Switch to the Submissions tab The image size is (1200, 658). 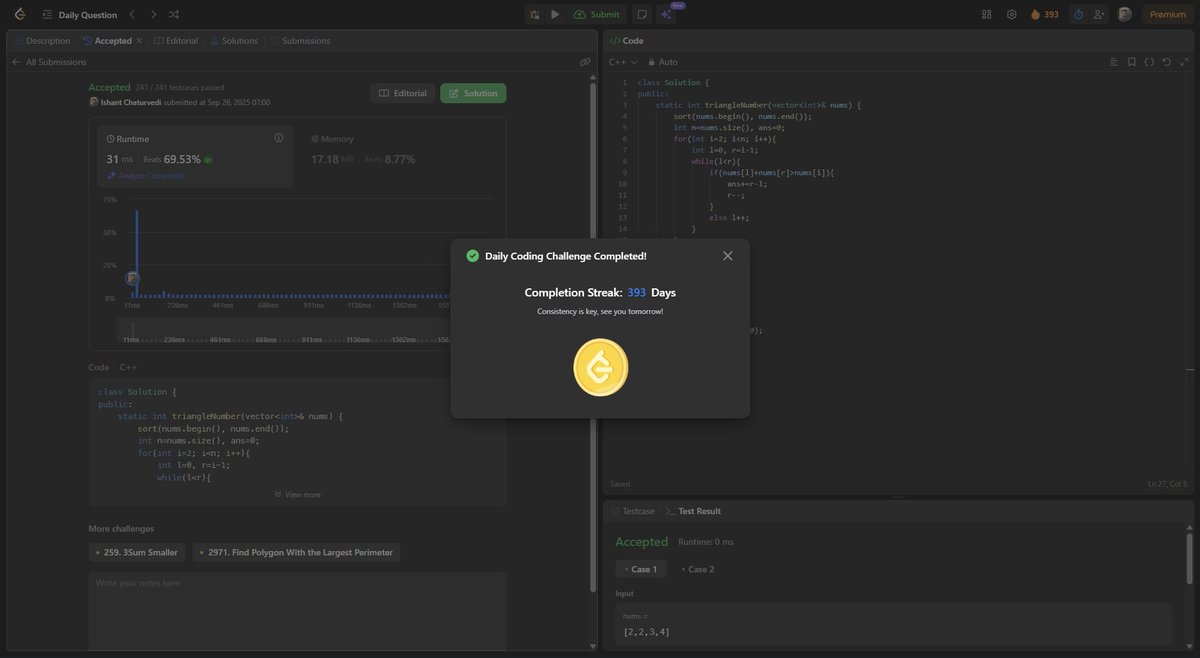pos(300,41)
